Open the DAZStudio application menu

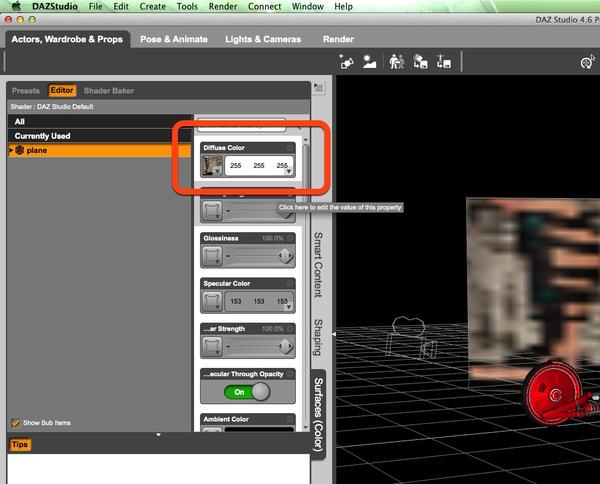pos(55,7)
